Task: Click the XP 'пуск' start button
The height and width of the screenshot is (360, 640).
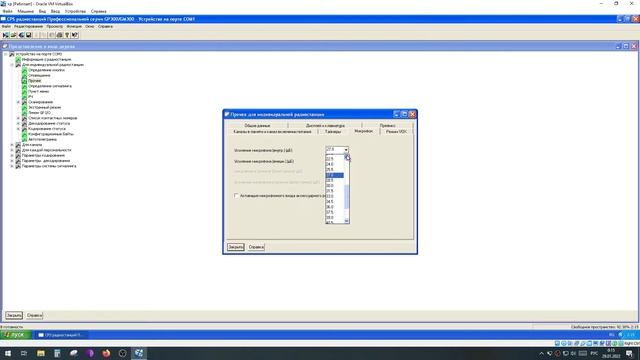Action: 16,335
